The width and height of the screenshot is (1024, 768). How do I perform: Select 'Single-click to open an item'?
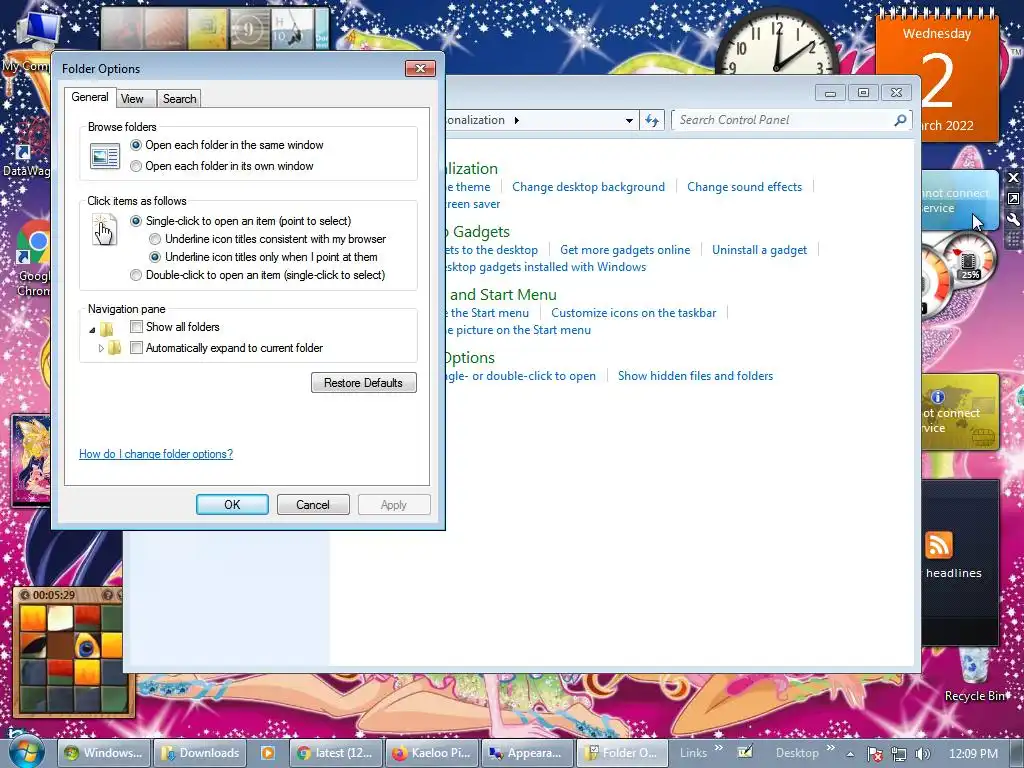241,221
